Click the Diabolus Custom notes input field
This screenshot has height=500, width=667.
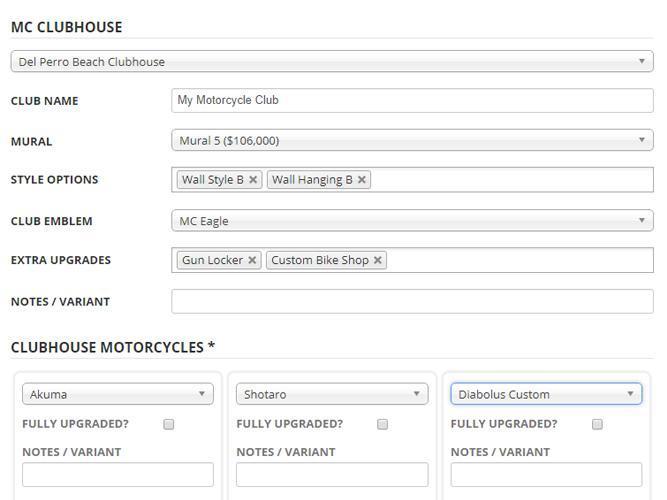(x=546, y=474)
